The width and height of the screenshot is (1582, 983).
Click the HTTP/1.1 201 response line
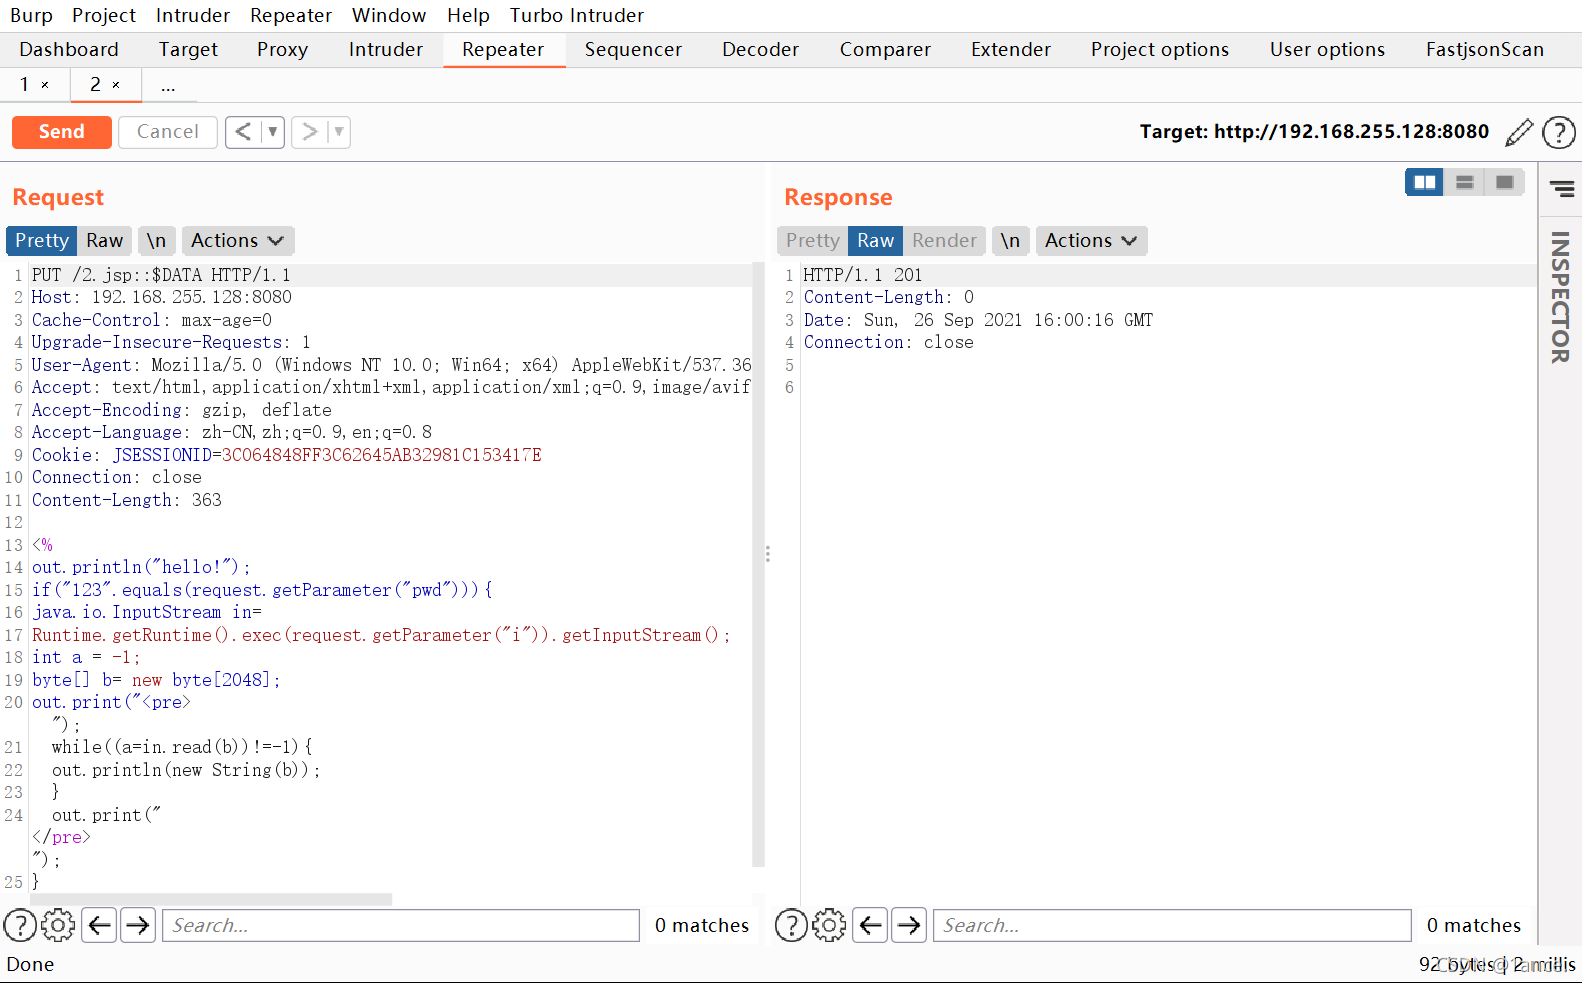point(863,275)
